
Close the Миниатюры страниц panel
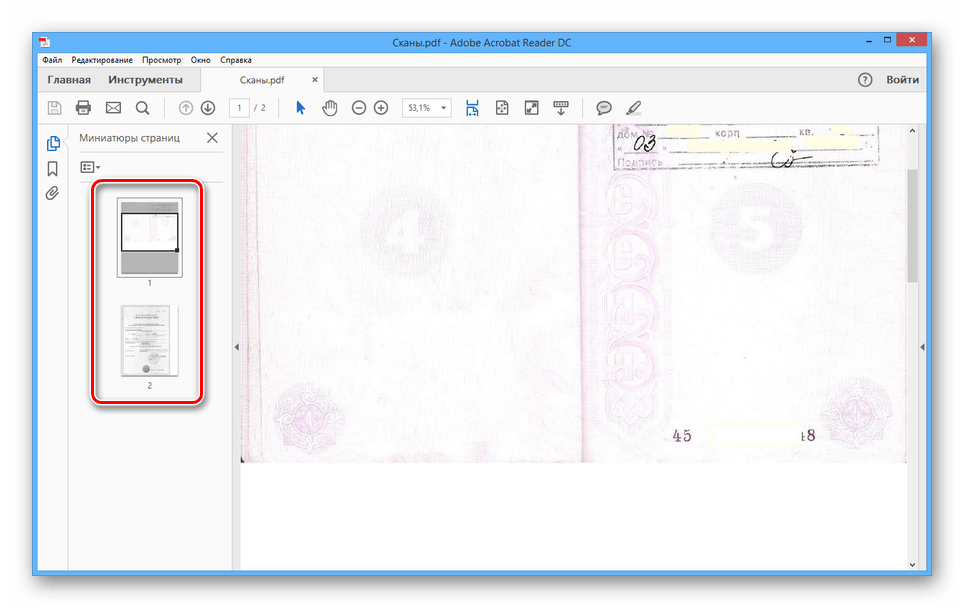click(212, 138)
